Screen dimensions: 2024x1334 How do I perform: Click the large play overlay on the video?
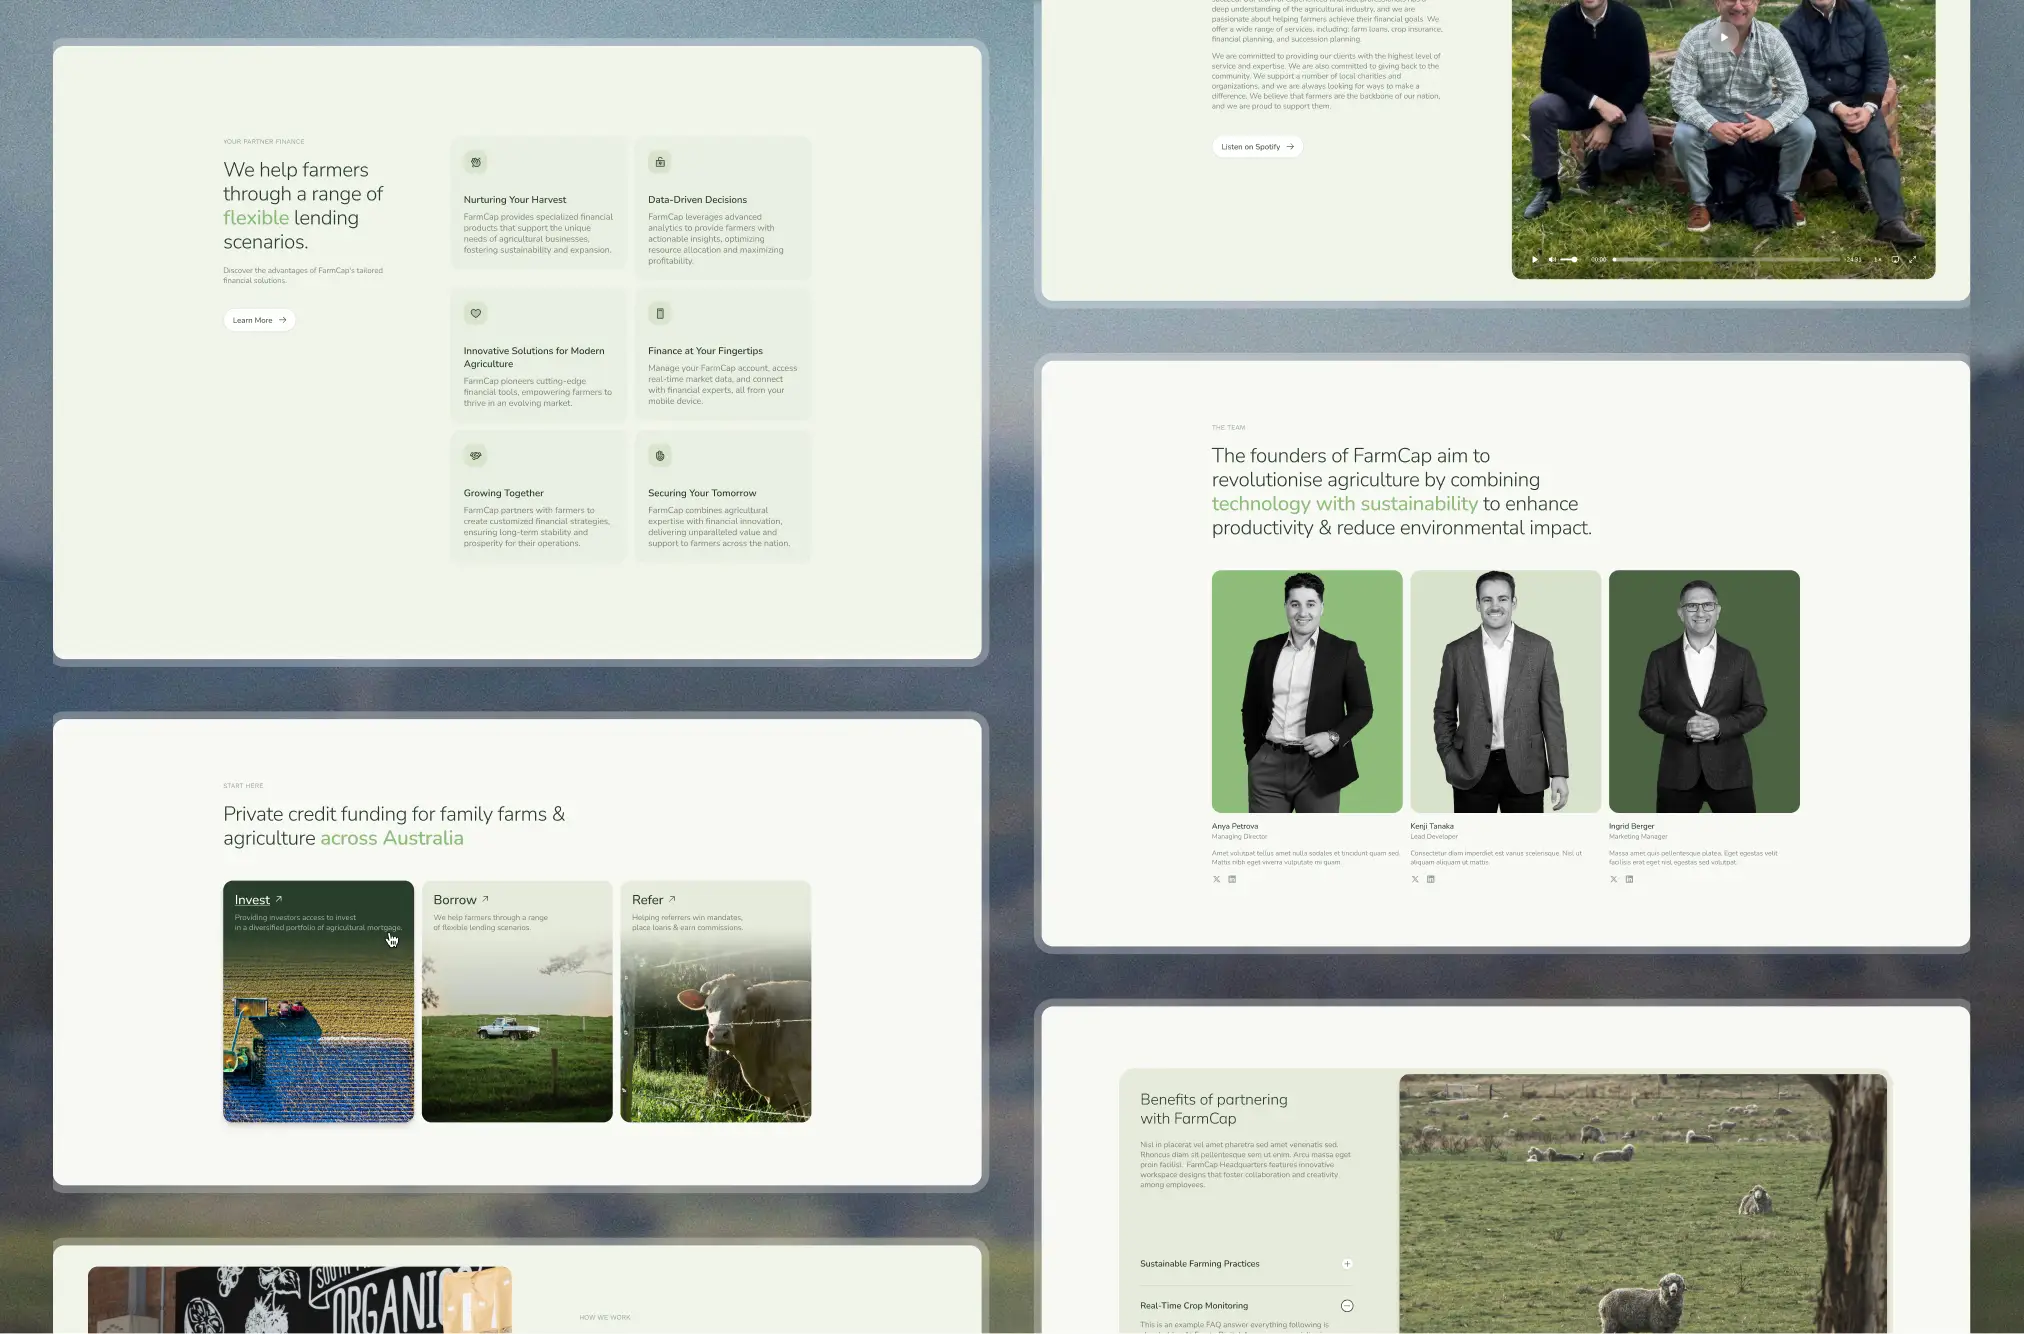pos(1723,37)
